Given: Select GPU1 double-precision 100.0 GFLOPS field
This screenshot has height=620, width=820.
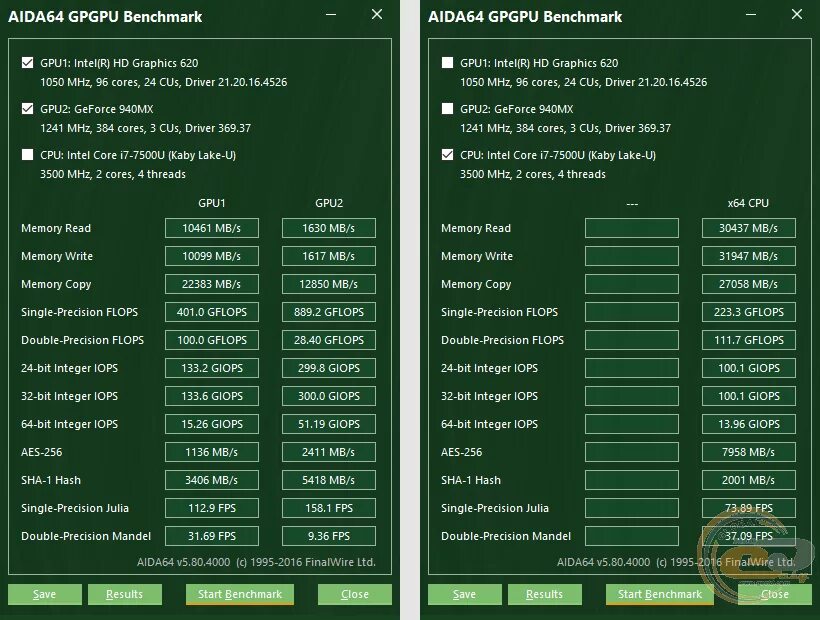Looking at the screenshot, I should 212,340.
